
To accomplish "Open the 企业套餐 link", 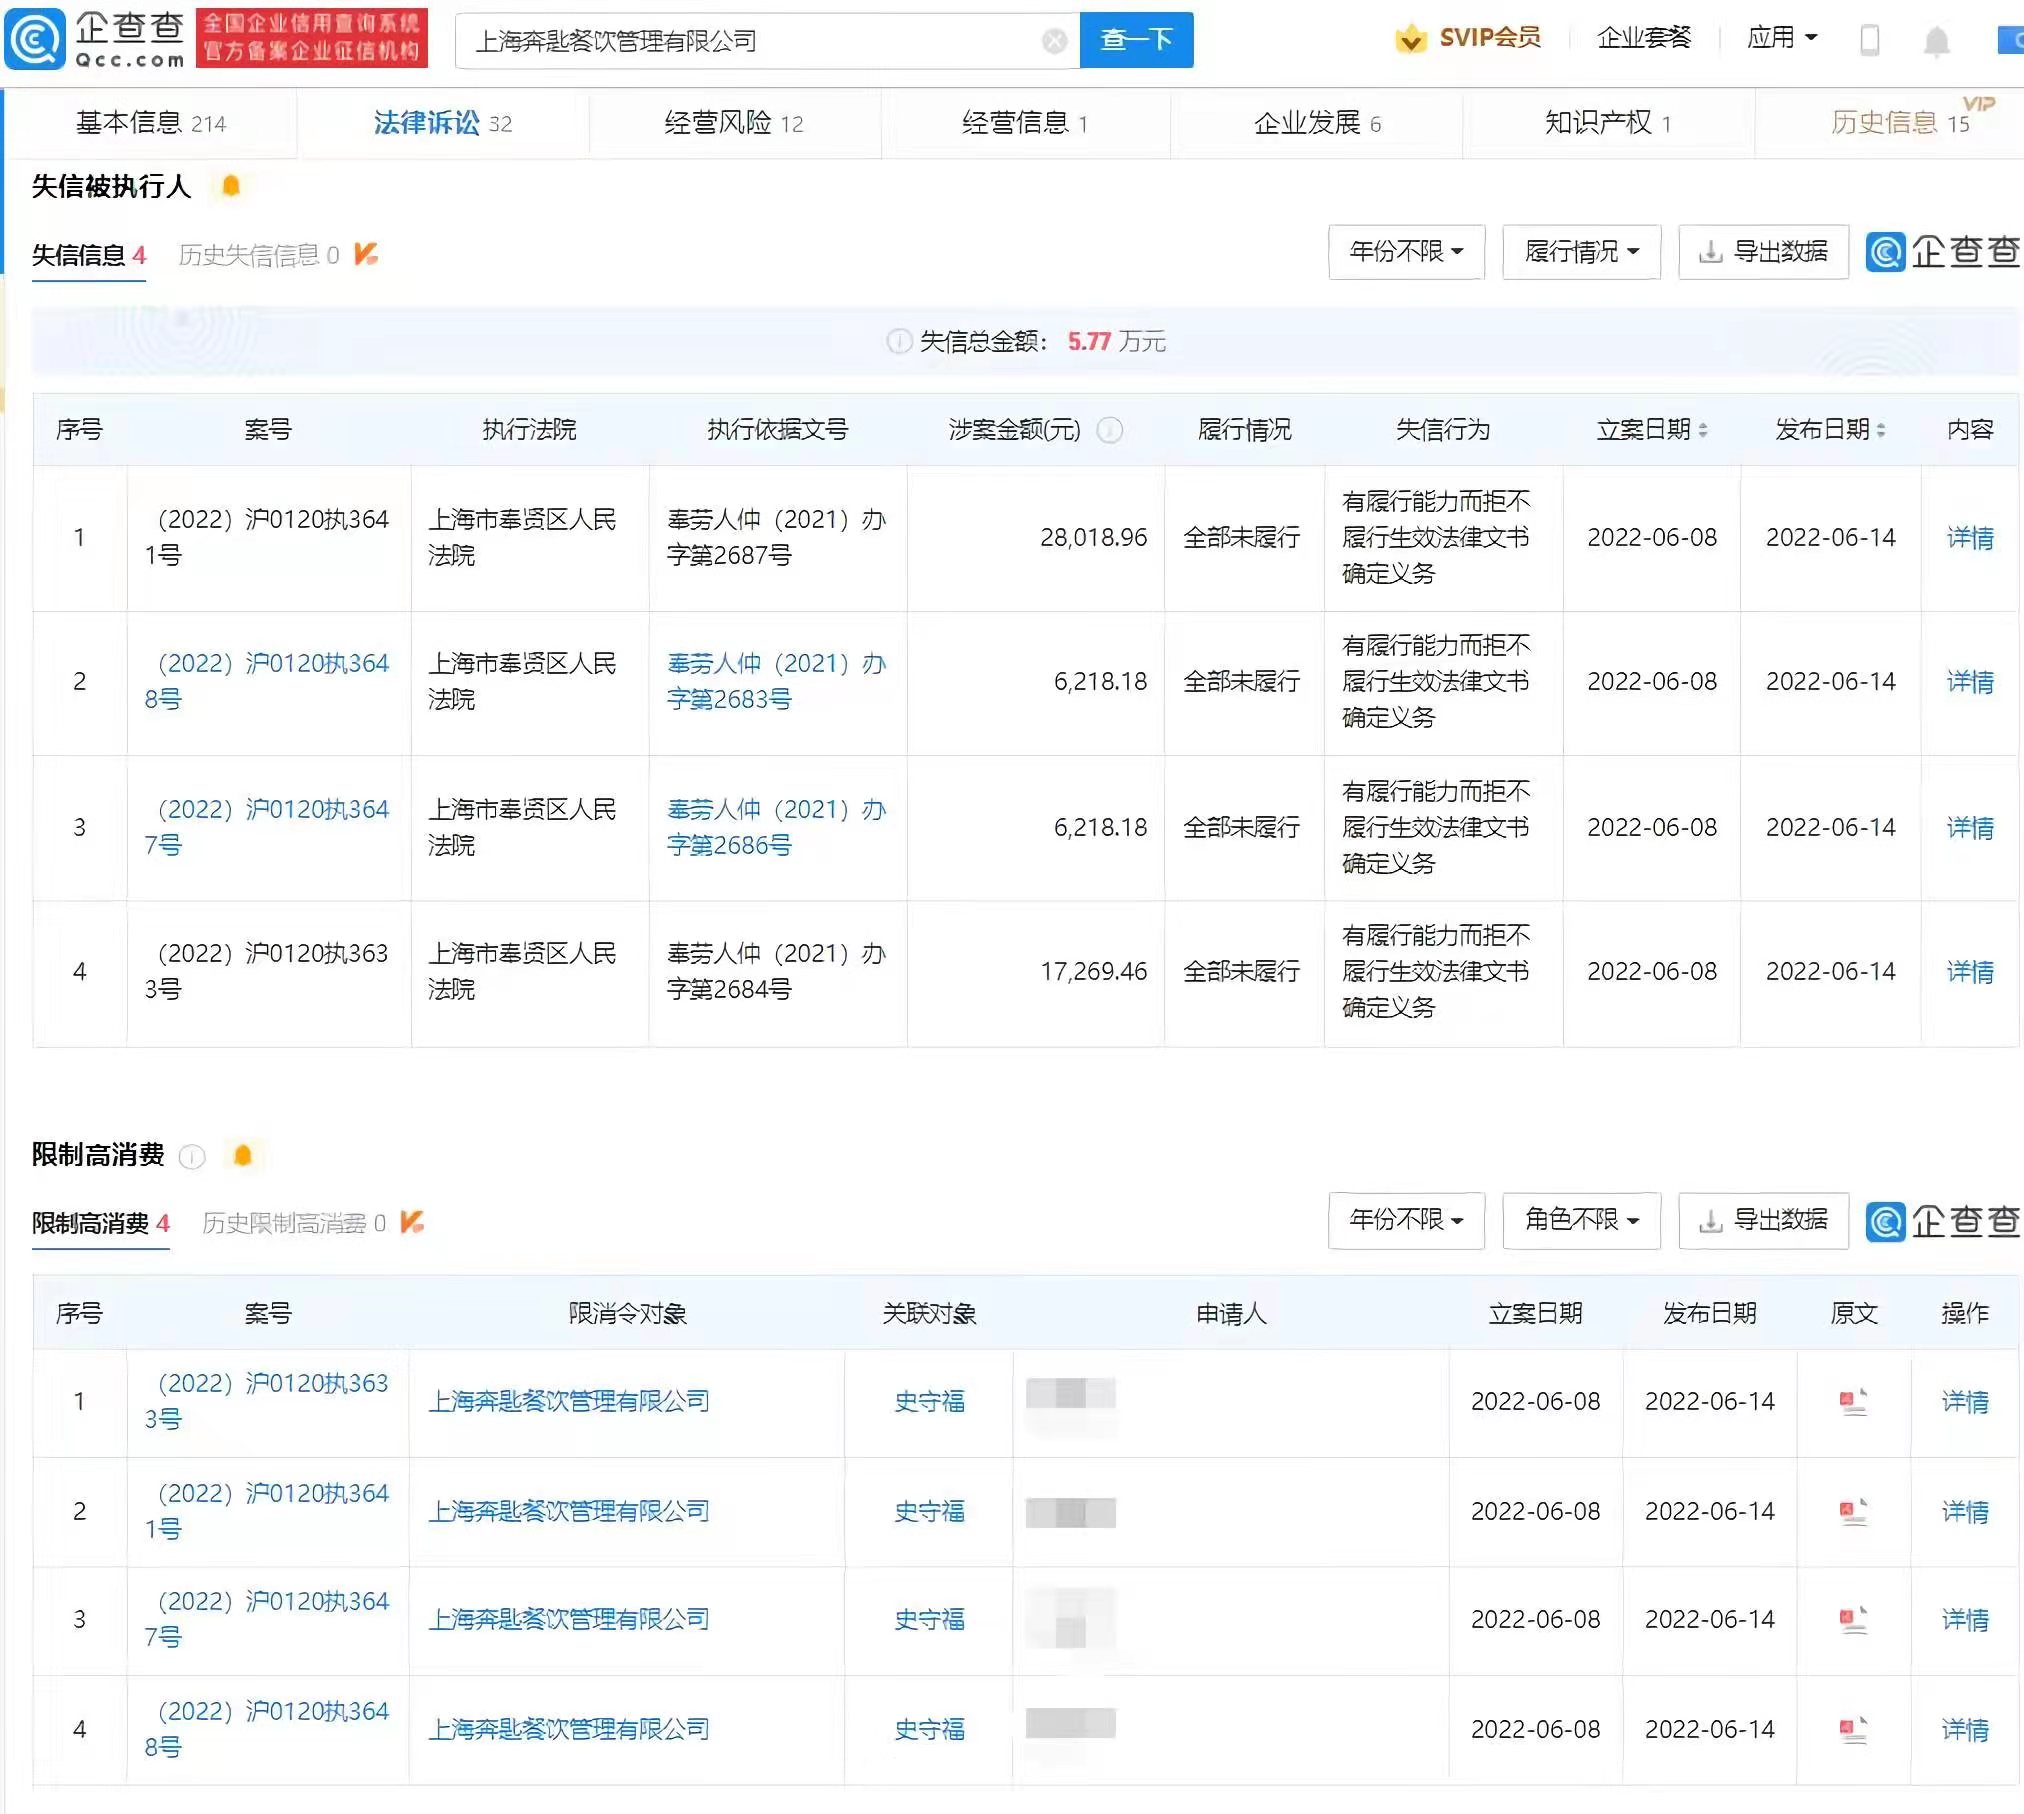I will pyautogui.click(x=1644, y=38).
